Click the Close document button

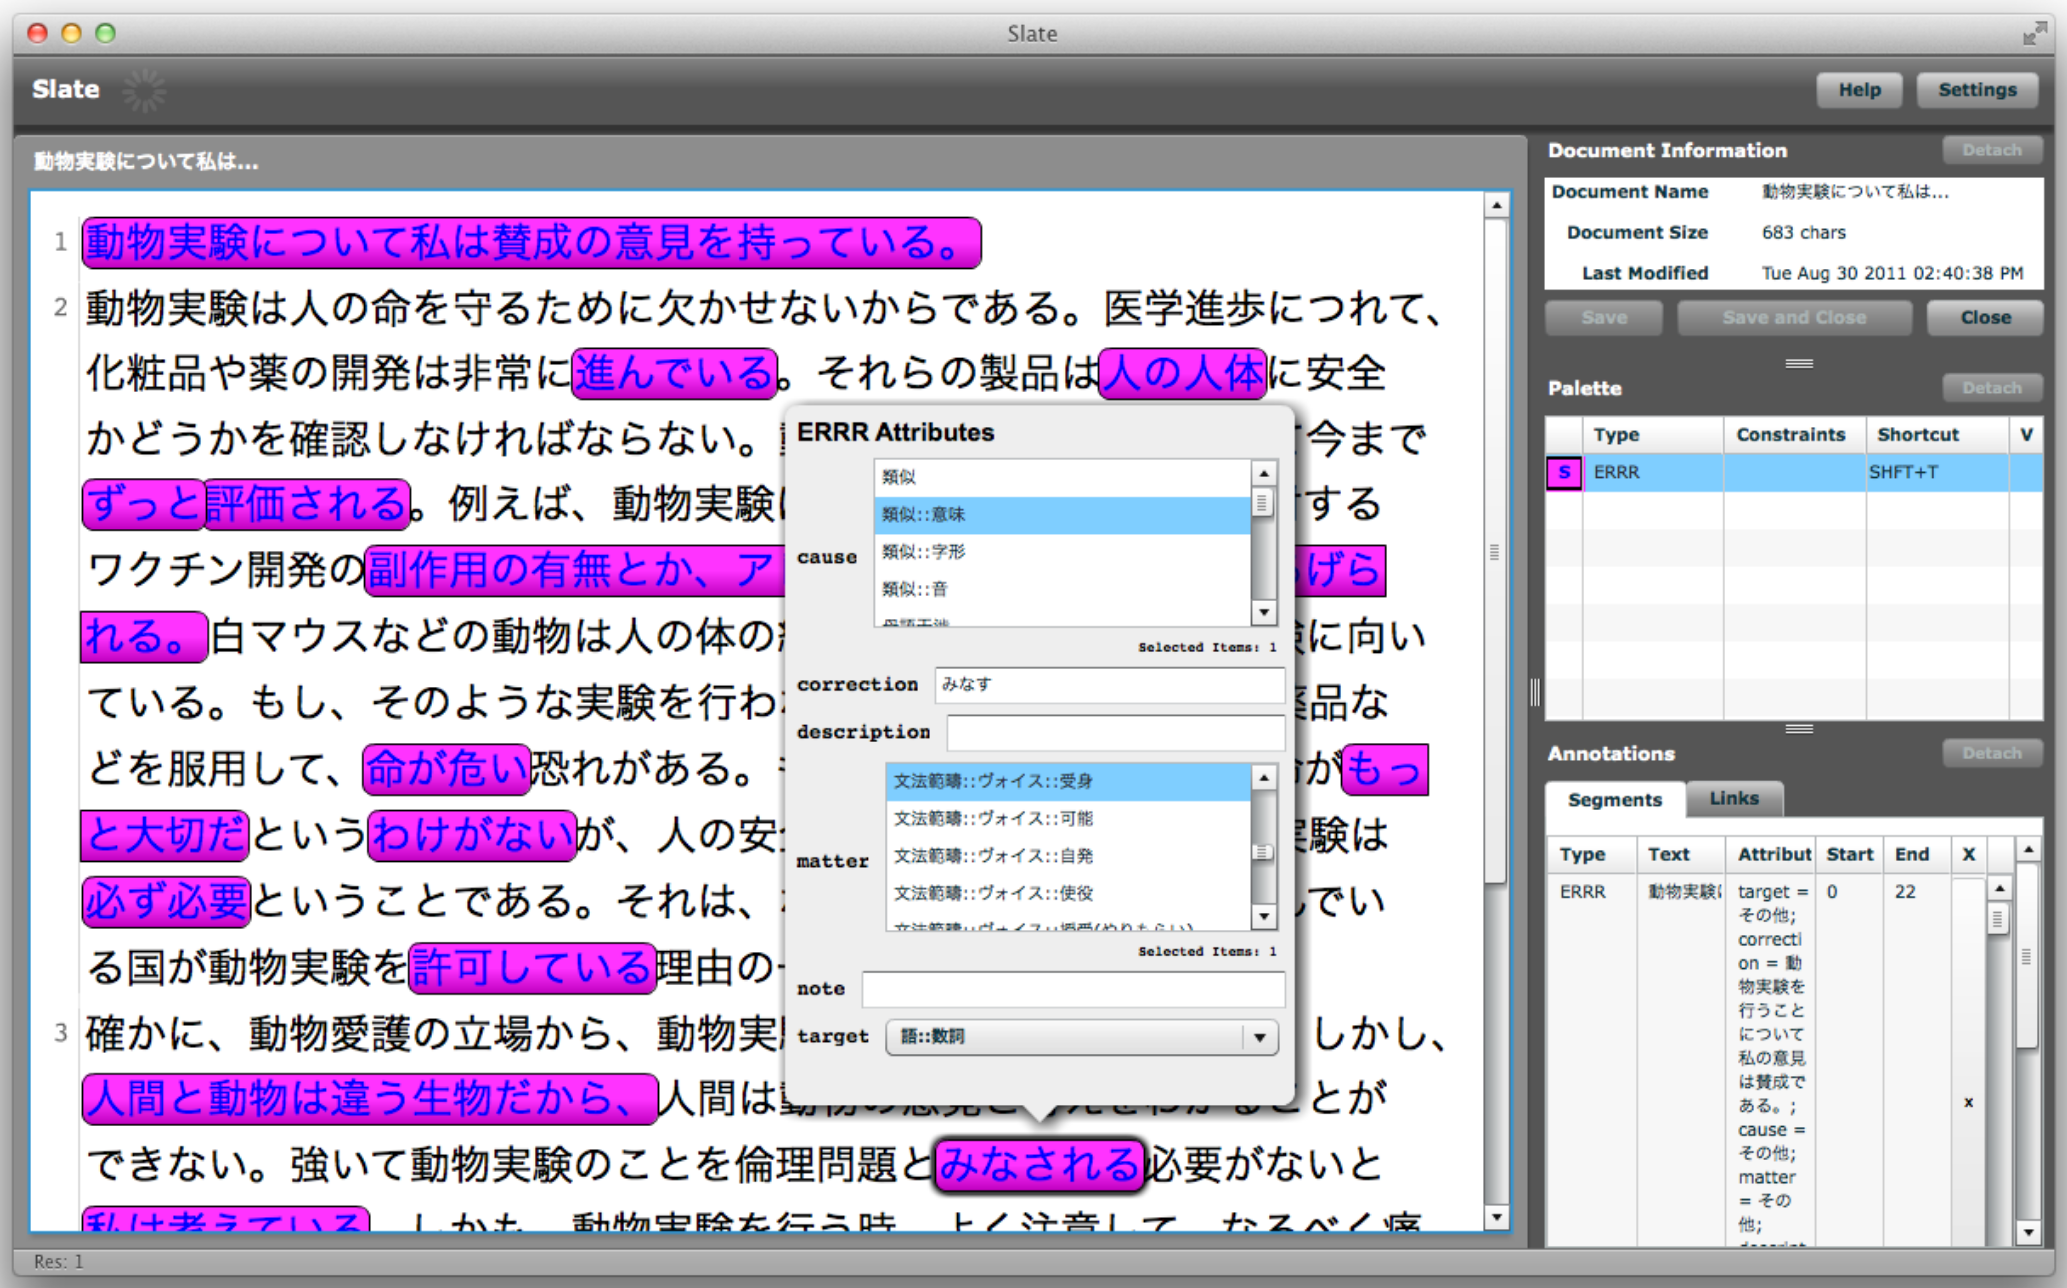coord(1984,318)
